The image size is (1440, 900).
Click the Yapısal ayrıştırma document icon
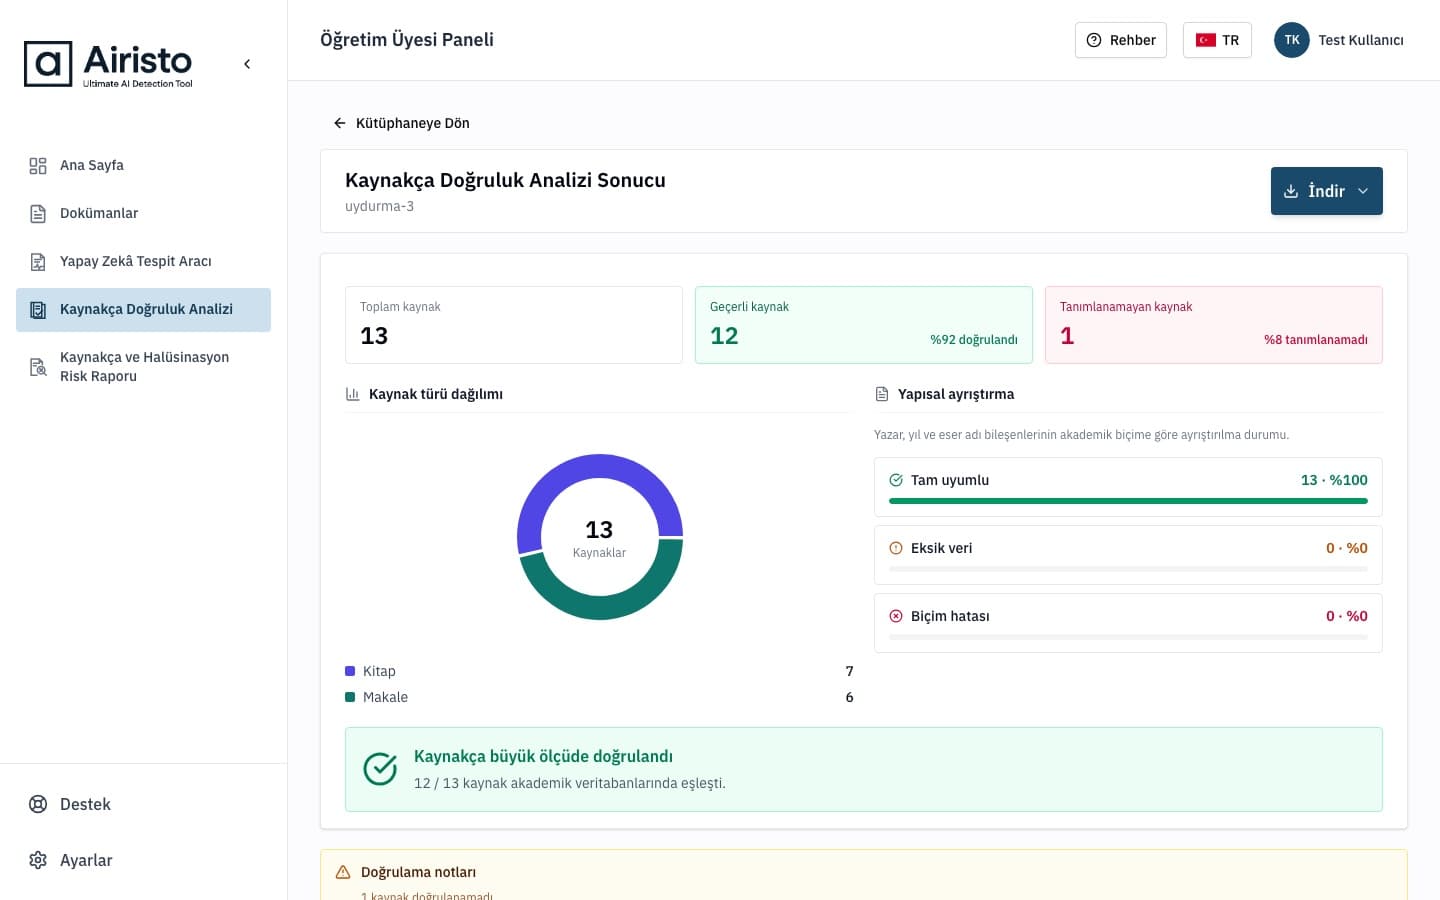click(x=882, y=394)
